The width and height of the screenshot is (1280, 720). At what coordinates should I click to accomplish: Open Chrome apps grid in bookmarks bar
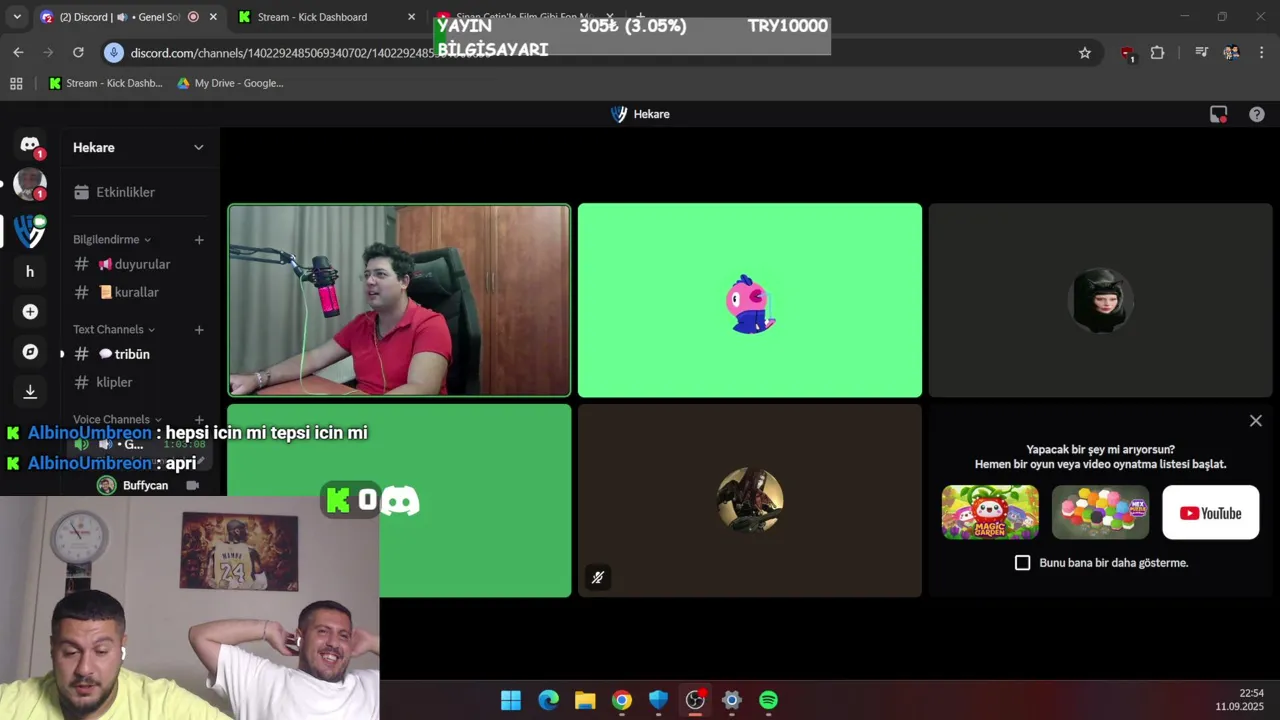[x=16, y=84]
